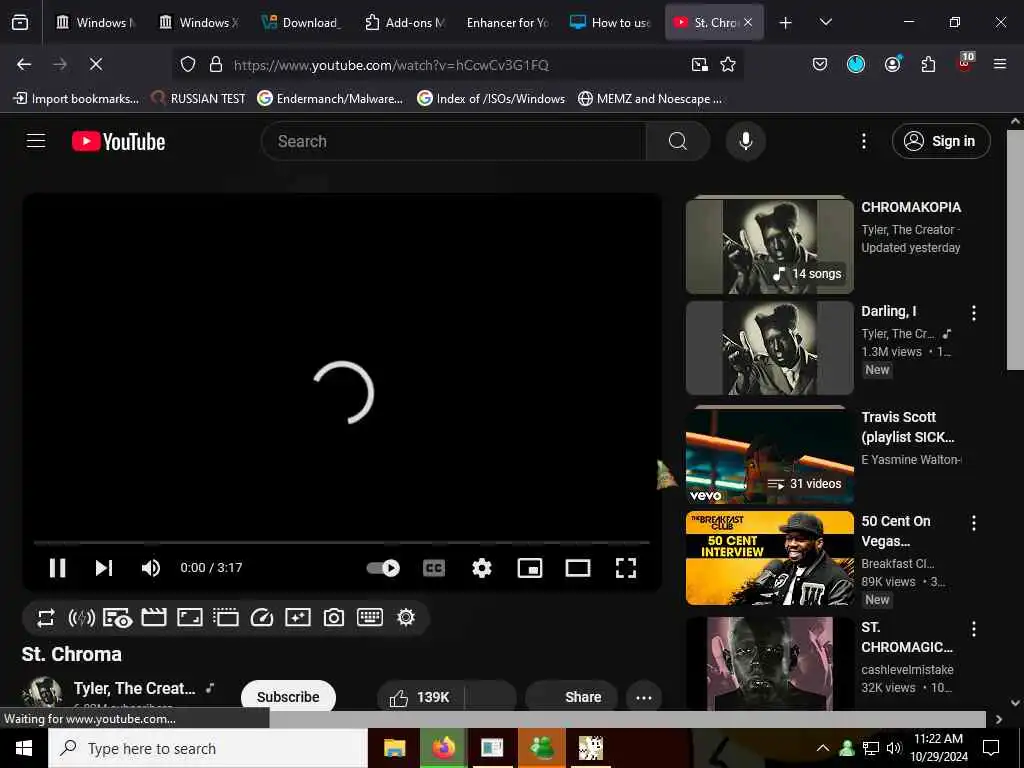Open Enhancer toolbar settings gear
The height and width of the screenshot is (768, 1024).
click(406, 618)
